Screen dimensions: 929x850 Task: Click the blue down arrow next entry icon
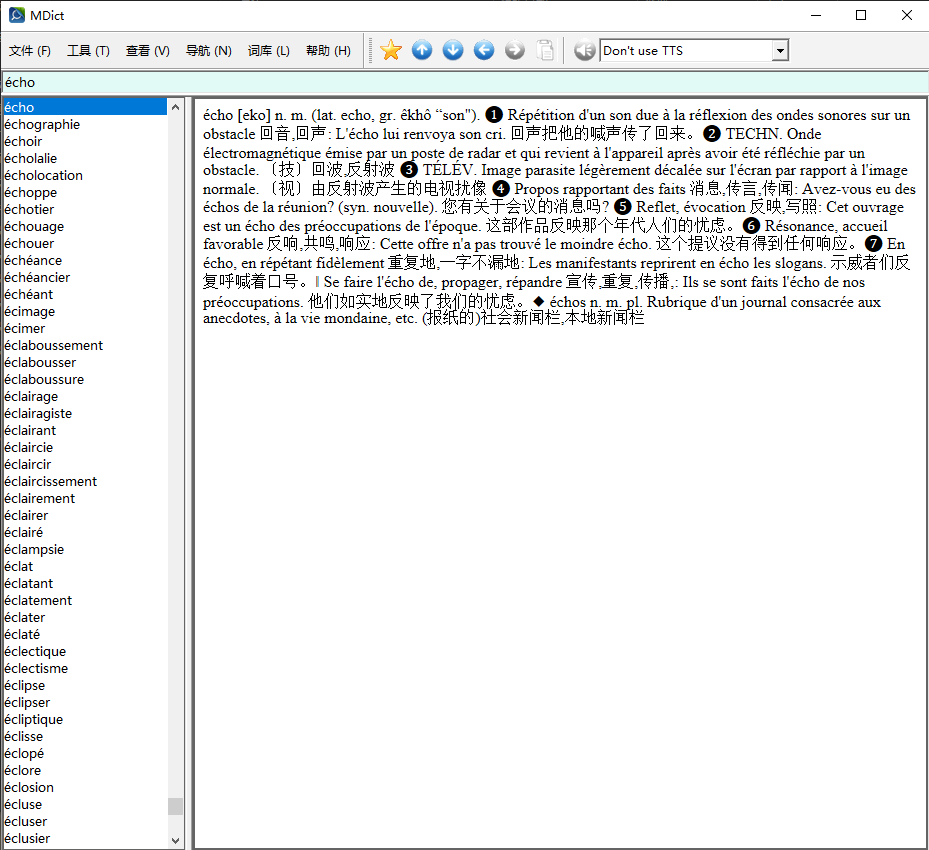(x=453, y=50)
